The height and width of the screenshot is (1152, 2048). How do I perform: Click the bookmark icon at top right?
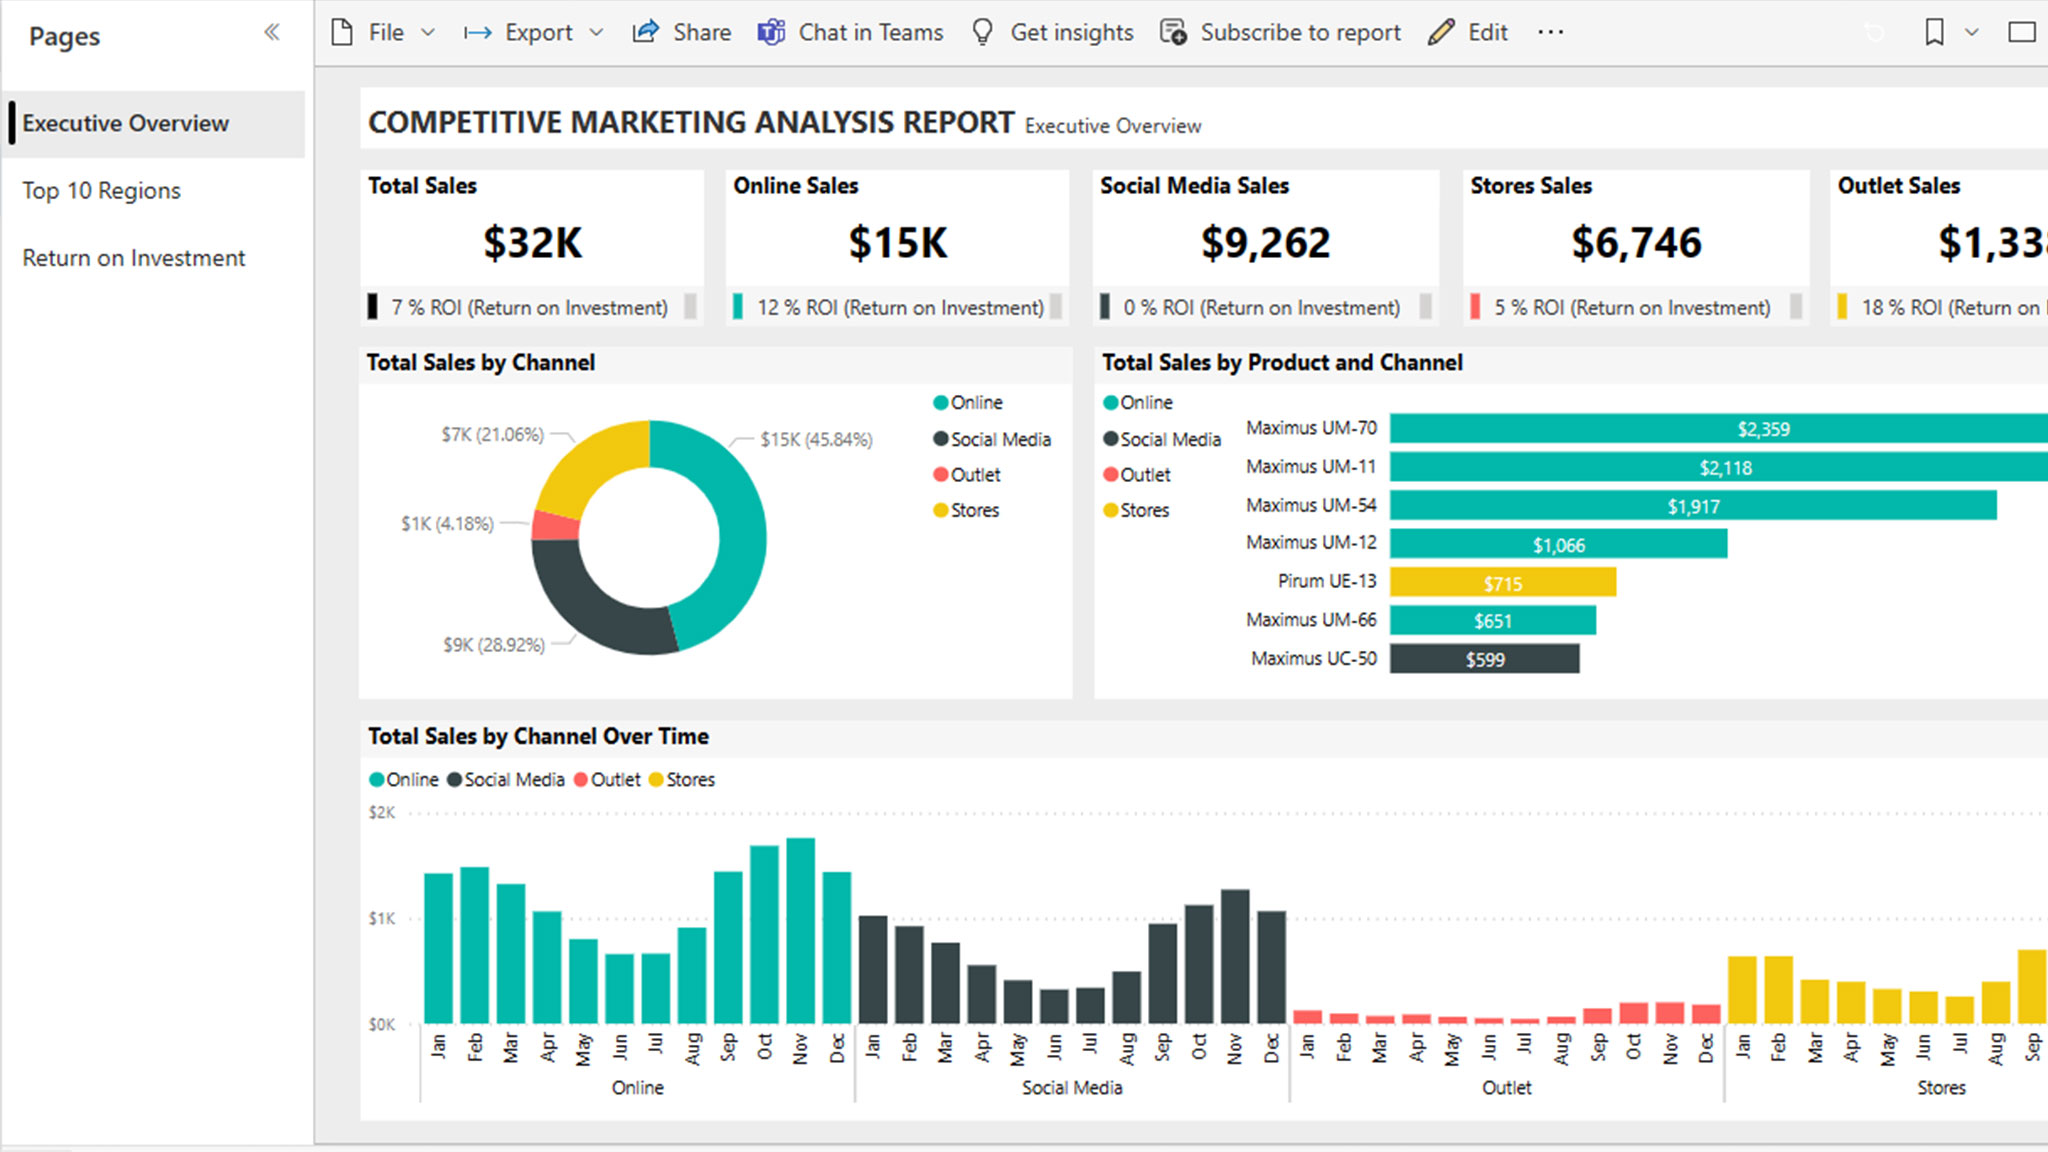pyautogui.click(x=1932, y=31)
